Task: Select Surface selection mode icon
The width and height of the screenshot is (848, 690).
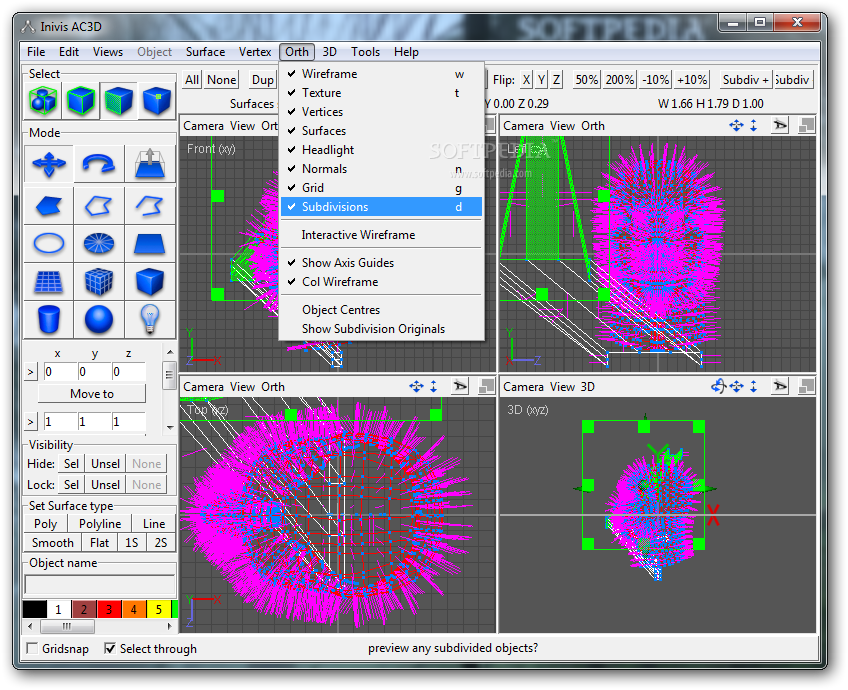Action: [x=119, y=101]
